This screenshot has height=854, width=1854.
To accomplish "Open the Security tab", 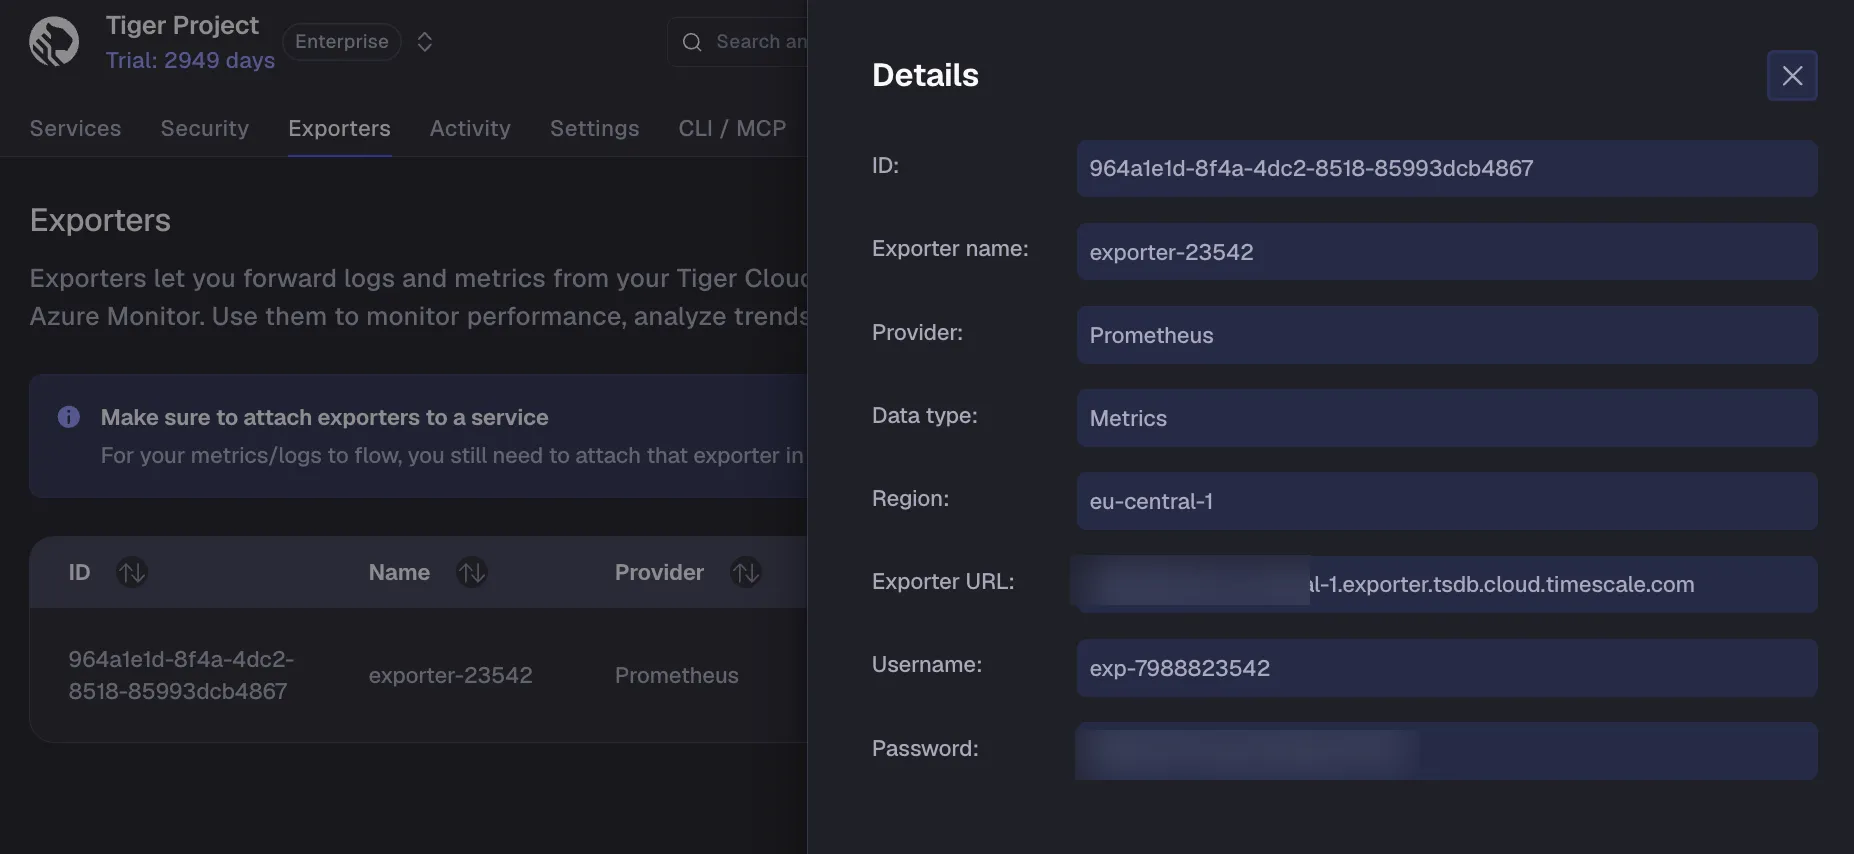I will click(205, 128).
